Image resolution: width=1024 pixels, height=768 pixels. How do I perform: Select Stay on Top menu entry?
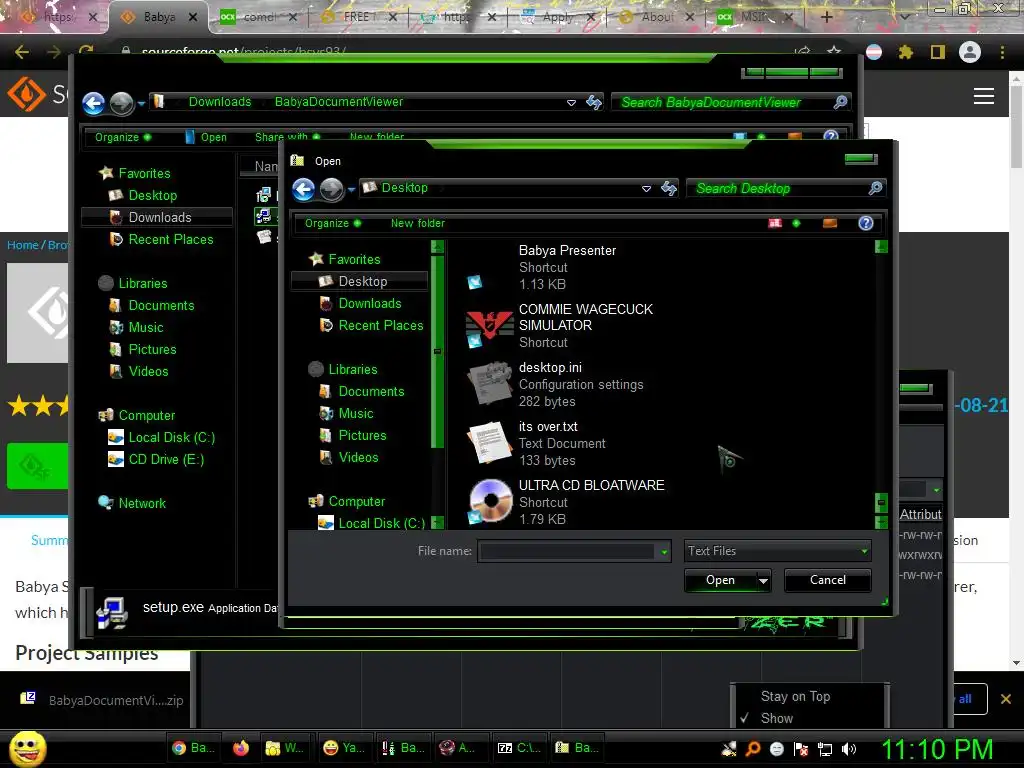pos(795,697)
